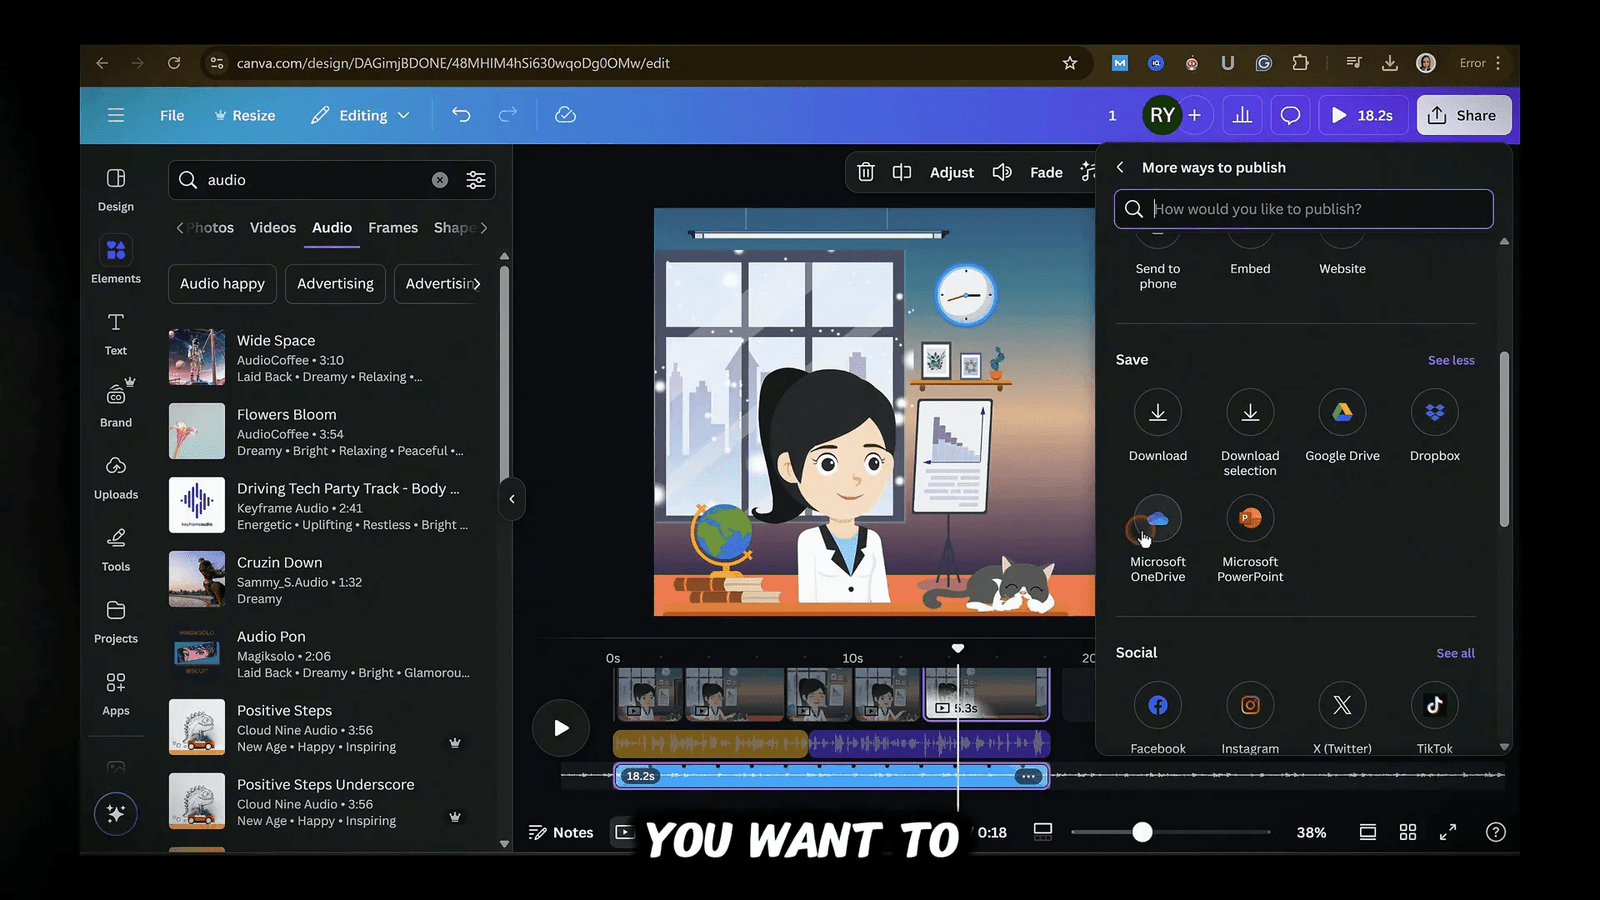Open search filters beside the audio search box
The width and height of the screenshot is (1600, 900).
coord(476,180)
